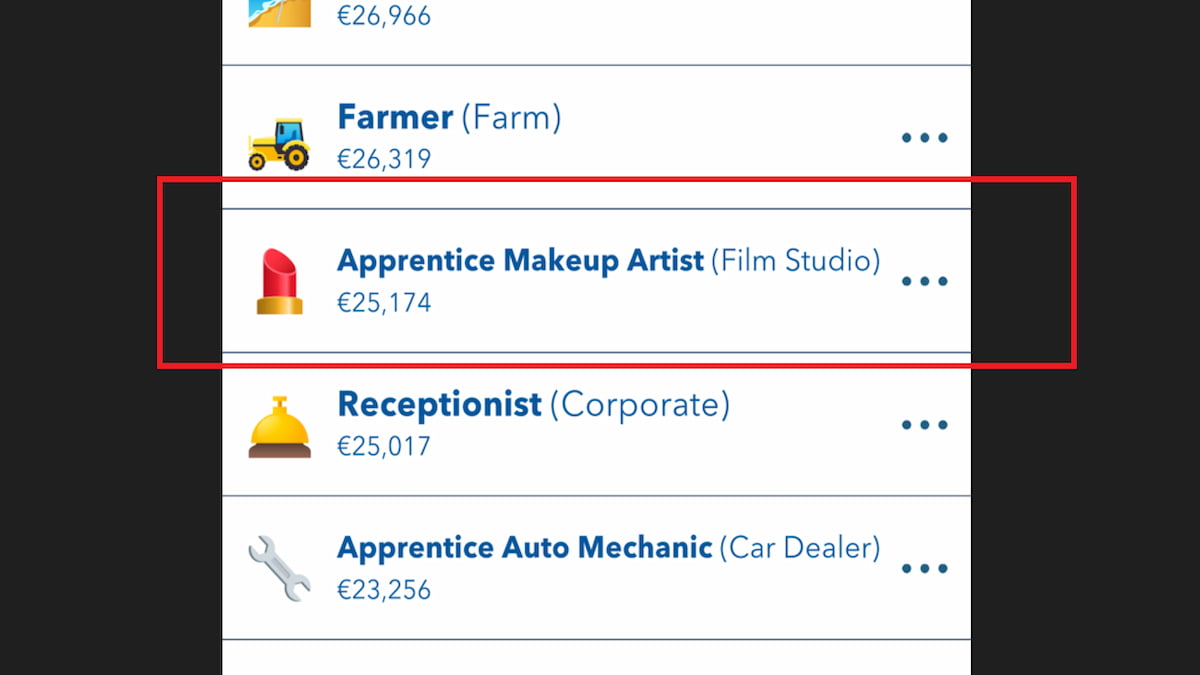The image size is (1200, 675).
Task: Click the €23,256 salary under Apprentice Auto Mechanic
Action: click(x=385, y=589)
